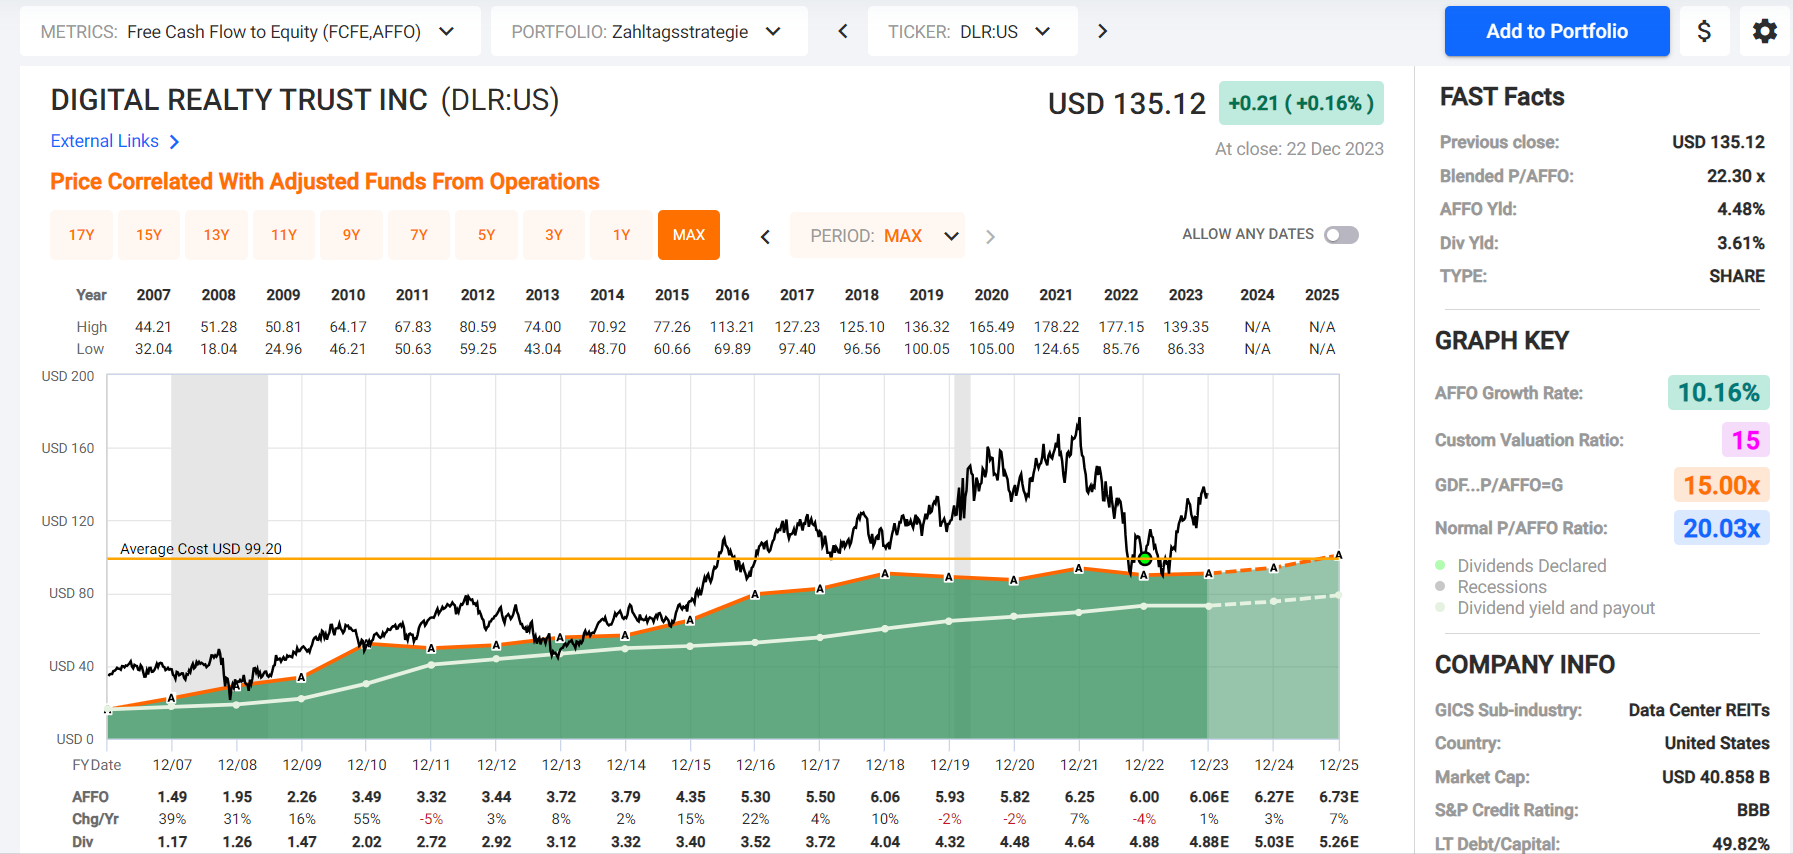Open the METRICS dropdown
The height and width of the screenshot is (854, 1793).
coord(250,31)
